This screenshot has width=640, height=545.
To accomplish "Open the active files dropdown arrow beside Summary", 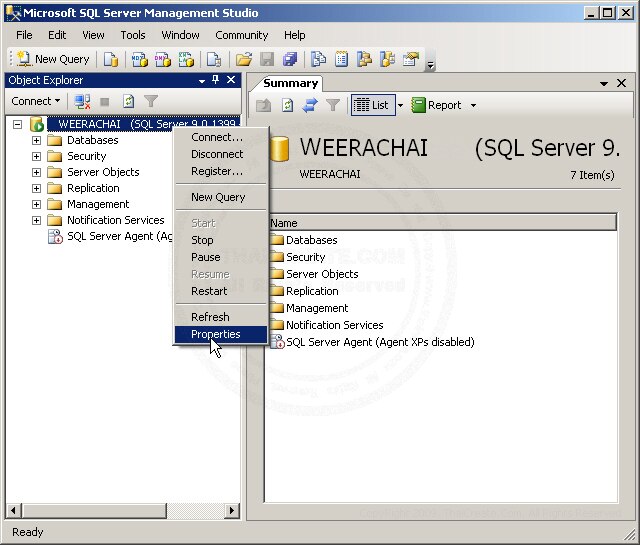I will click(604, 84).
